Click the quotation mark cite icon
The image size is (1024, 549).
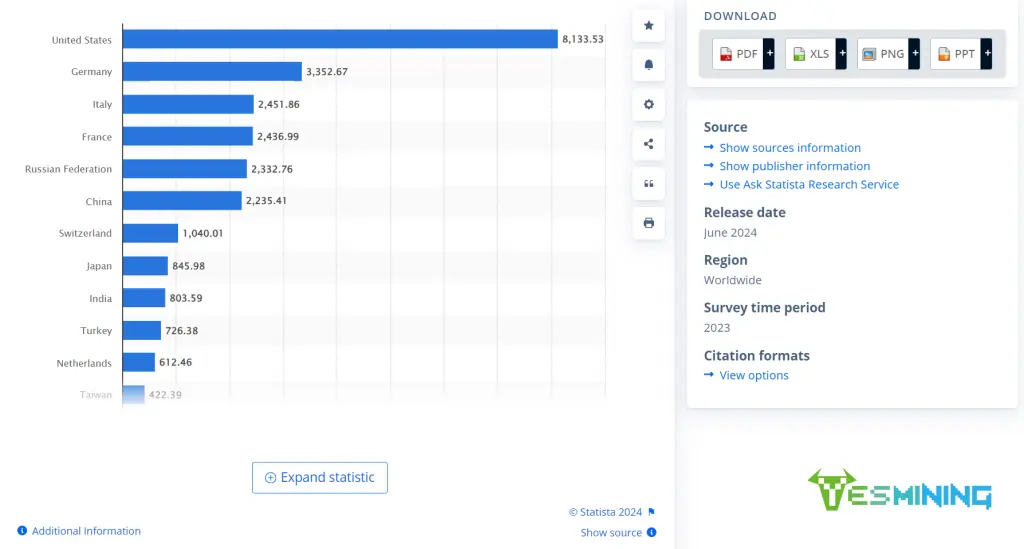[x=648, y=183]
